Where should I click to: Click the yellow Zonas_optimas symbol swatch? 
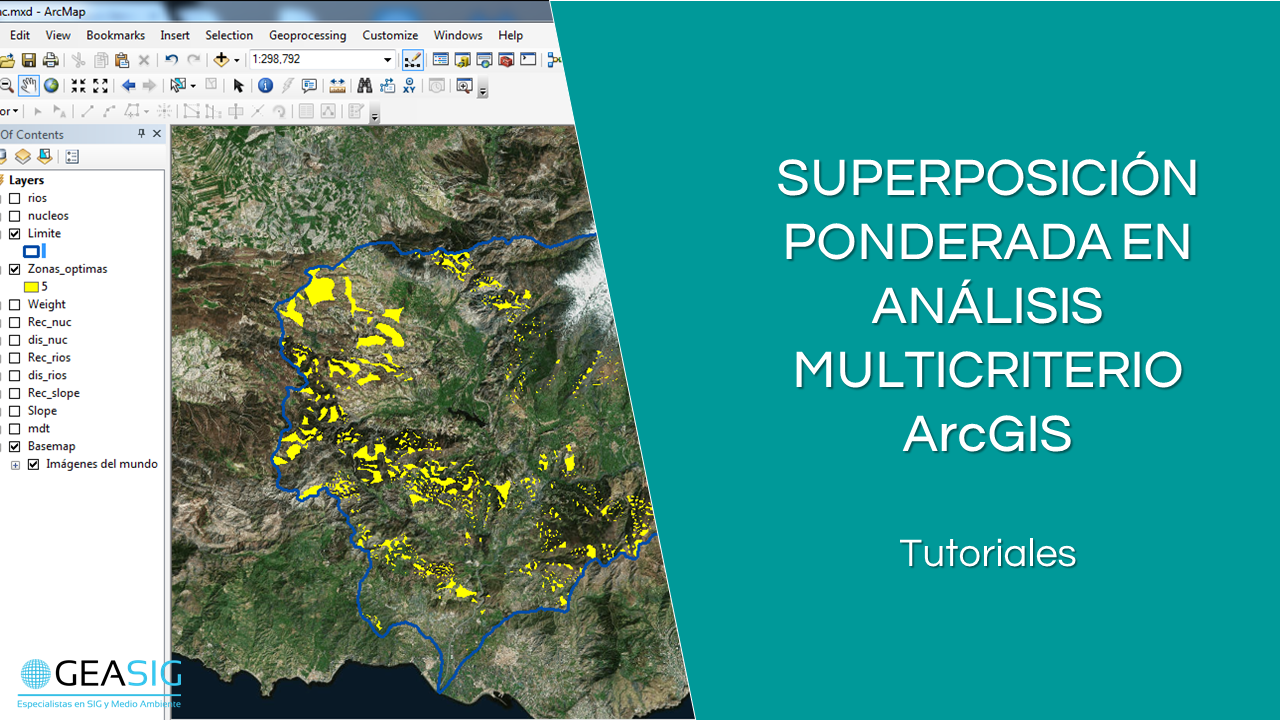point(31,287)
